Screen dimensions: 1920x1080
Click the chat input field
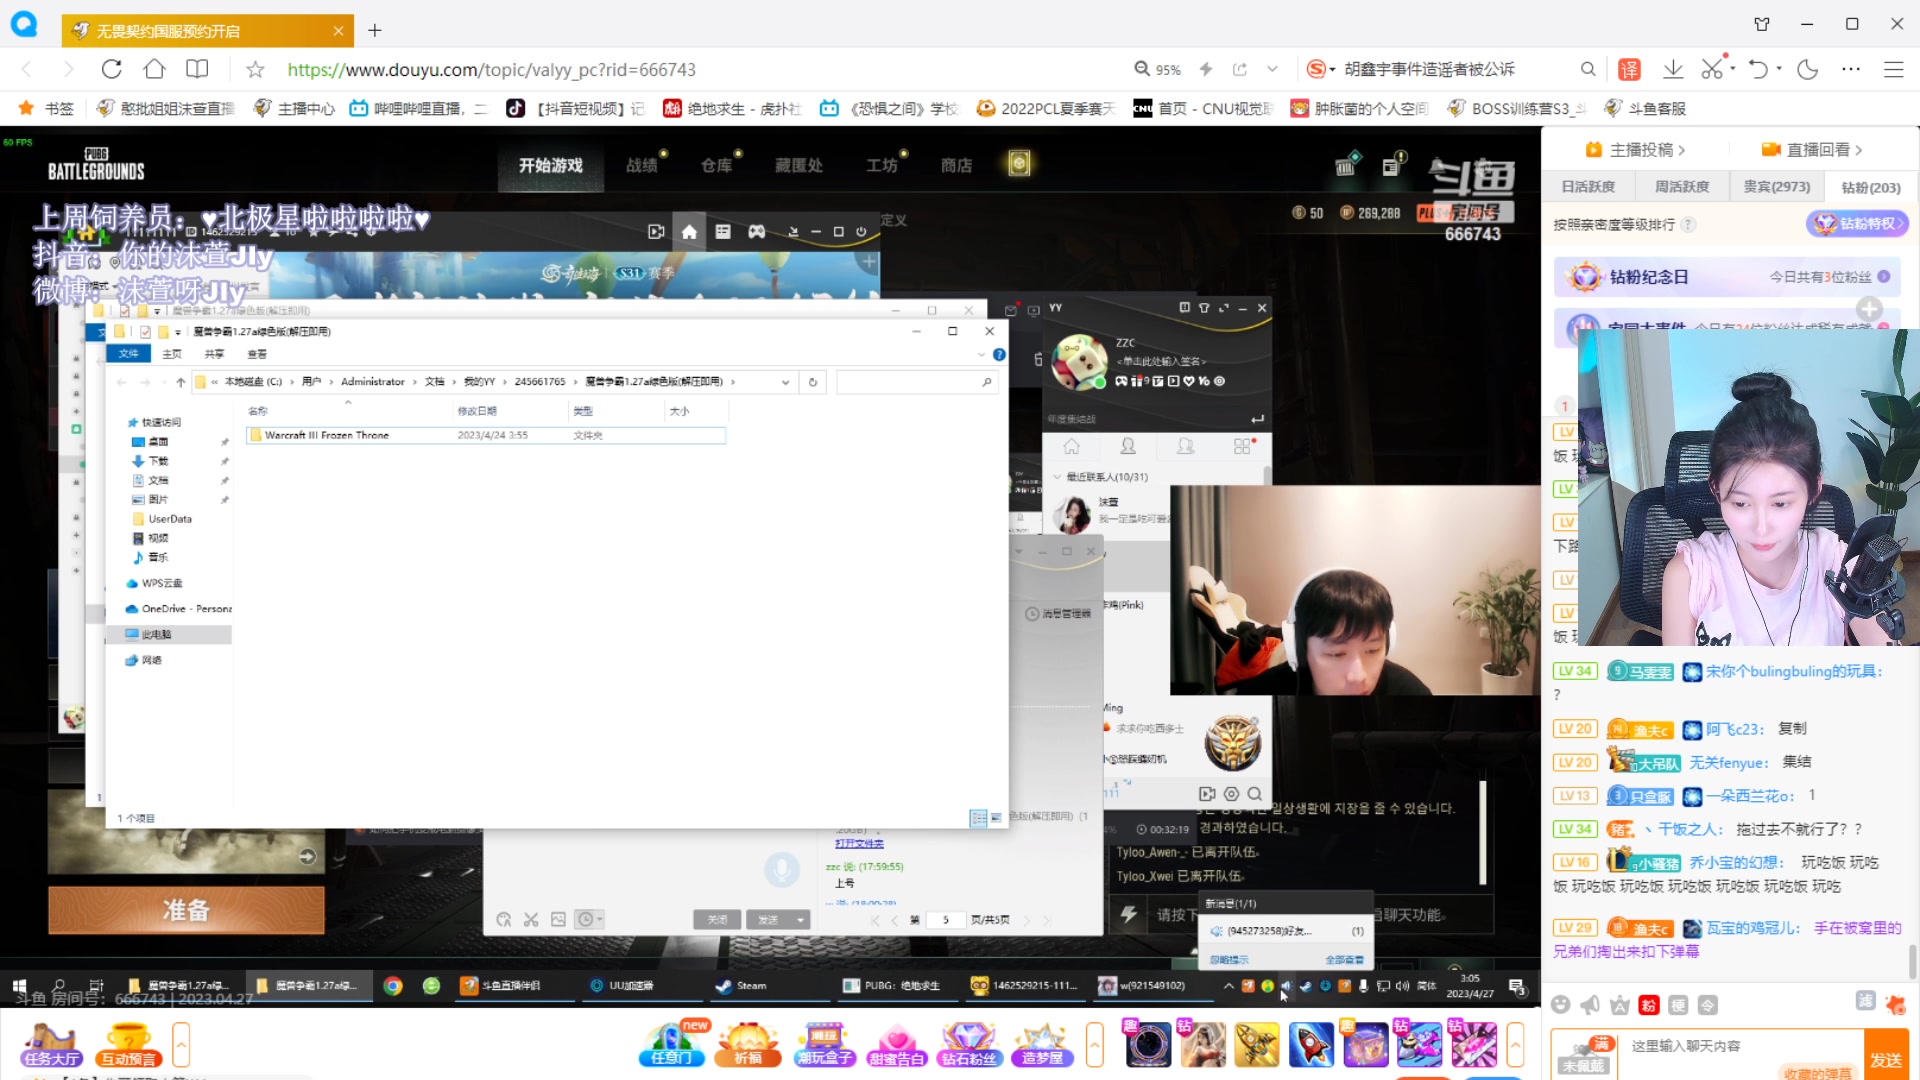click(1742, 1046)
